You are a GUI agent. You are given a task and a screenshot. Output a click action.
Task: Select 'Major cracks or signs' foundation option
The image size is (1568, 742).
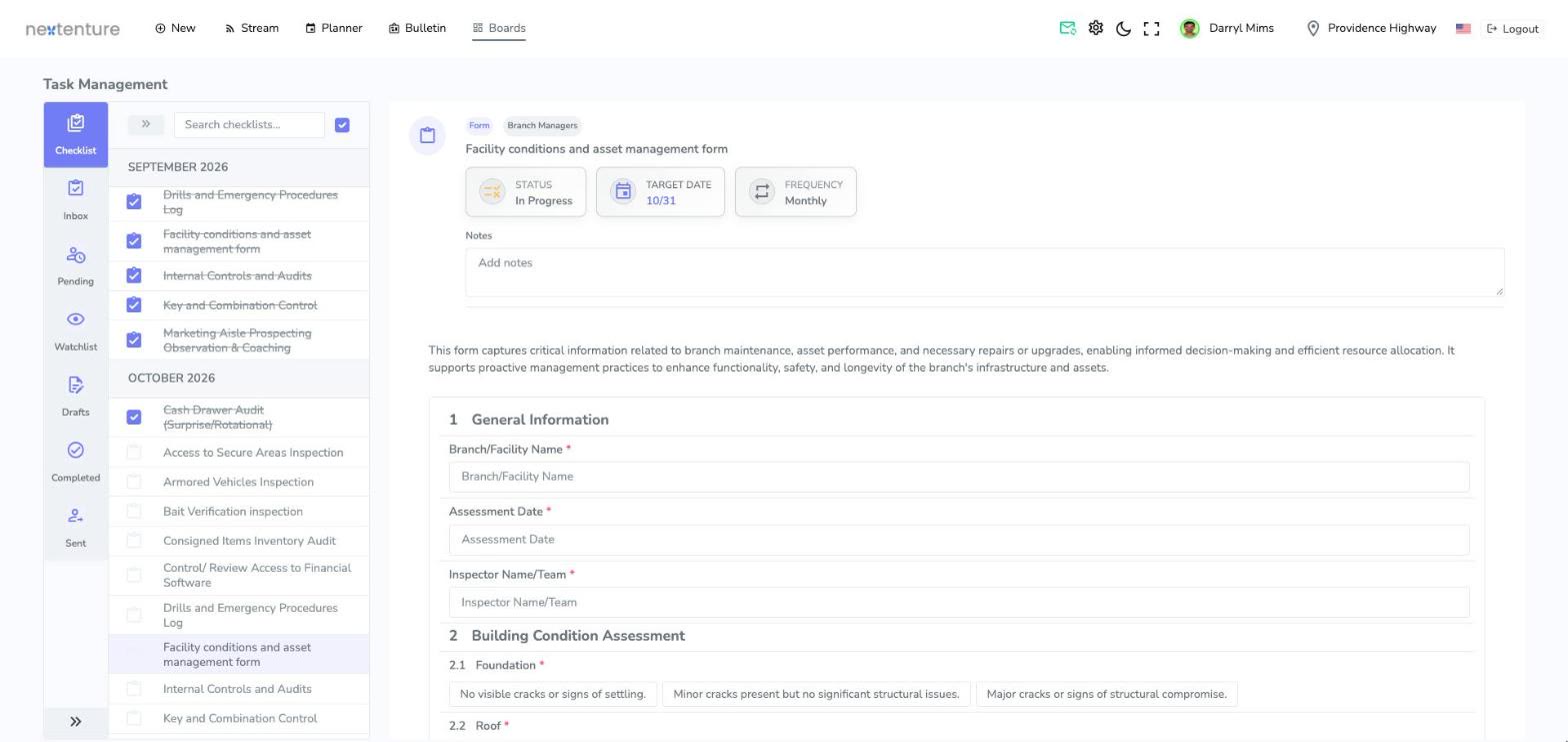tap(1106, 694)
